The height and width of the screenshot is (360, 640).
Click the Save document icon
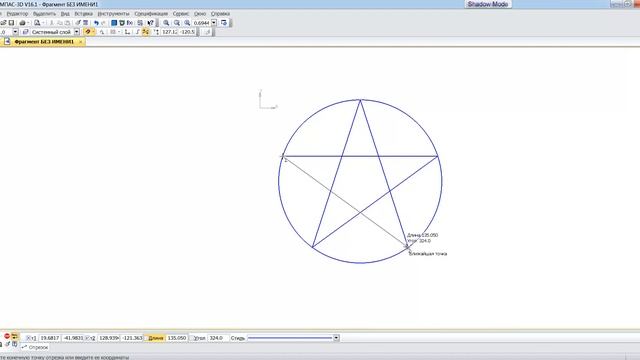[11, 23]
